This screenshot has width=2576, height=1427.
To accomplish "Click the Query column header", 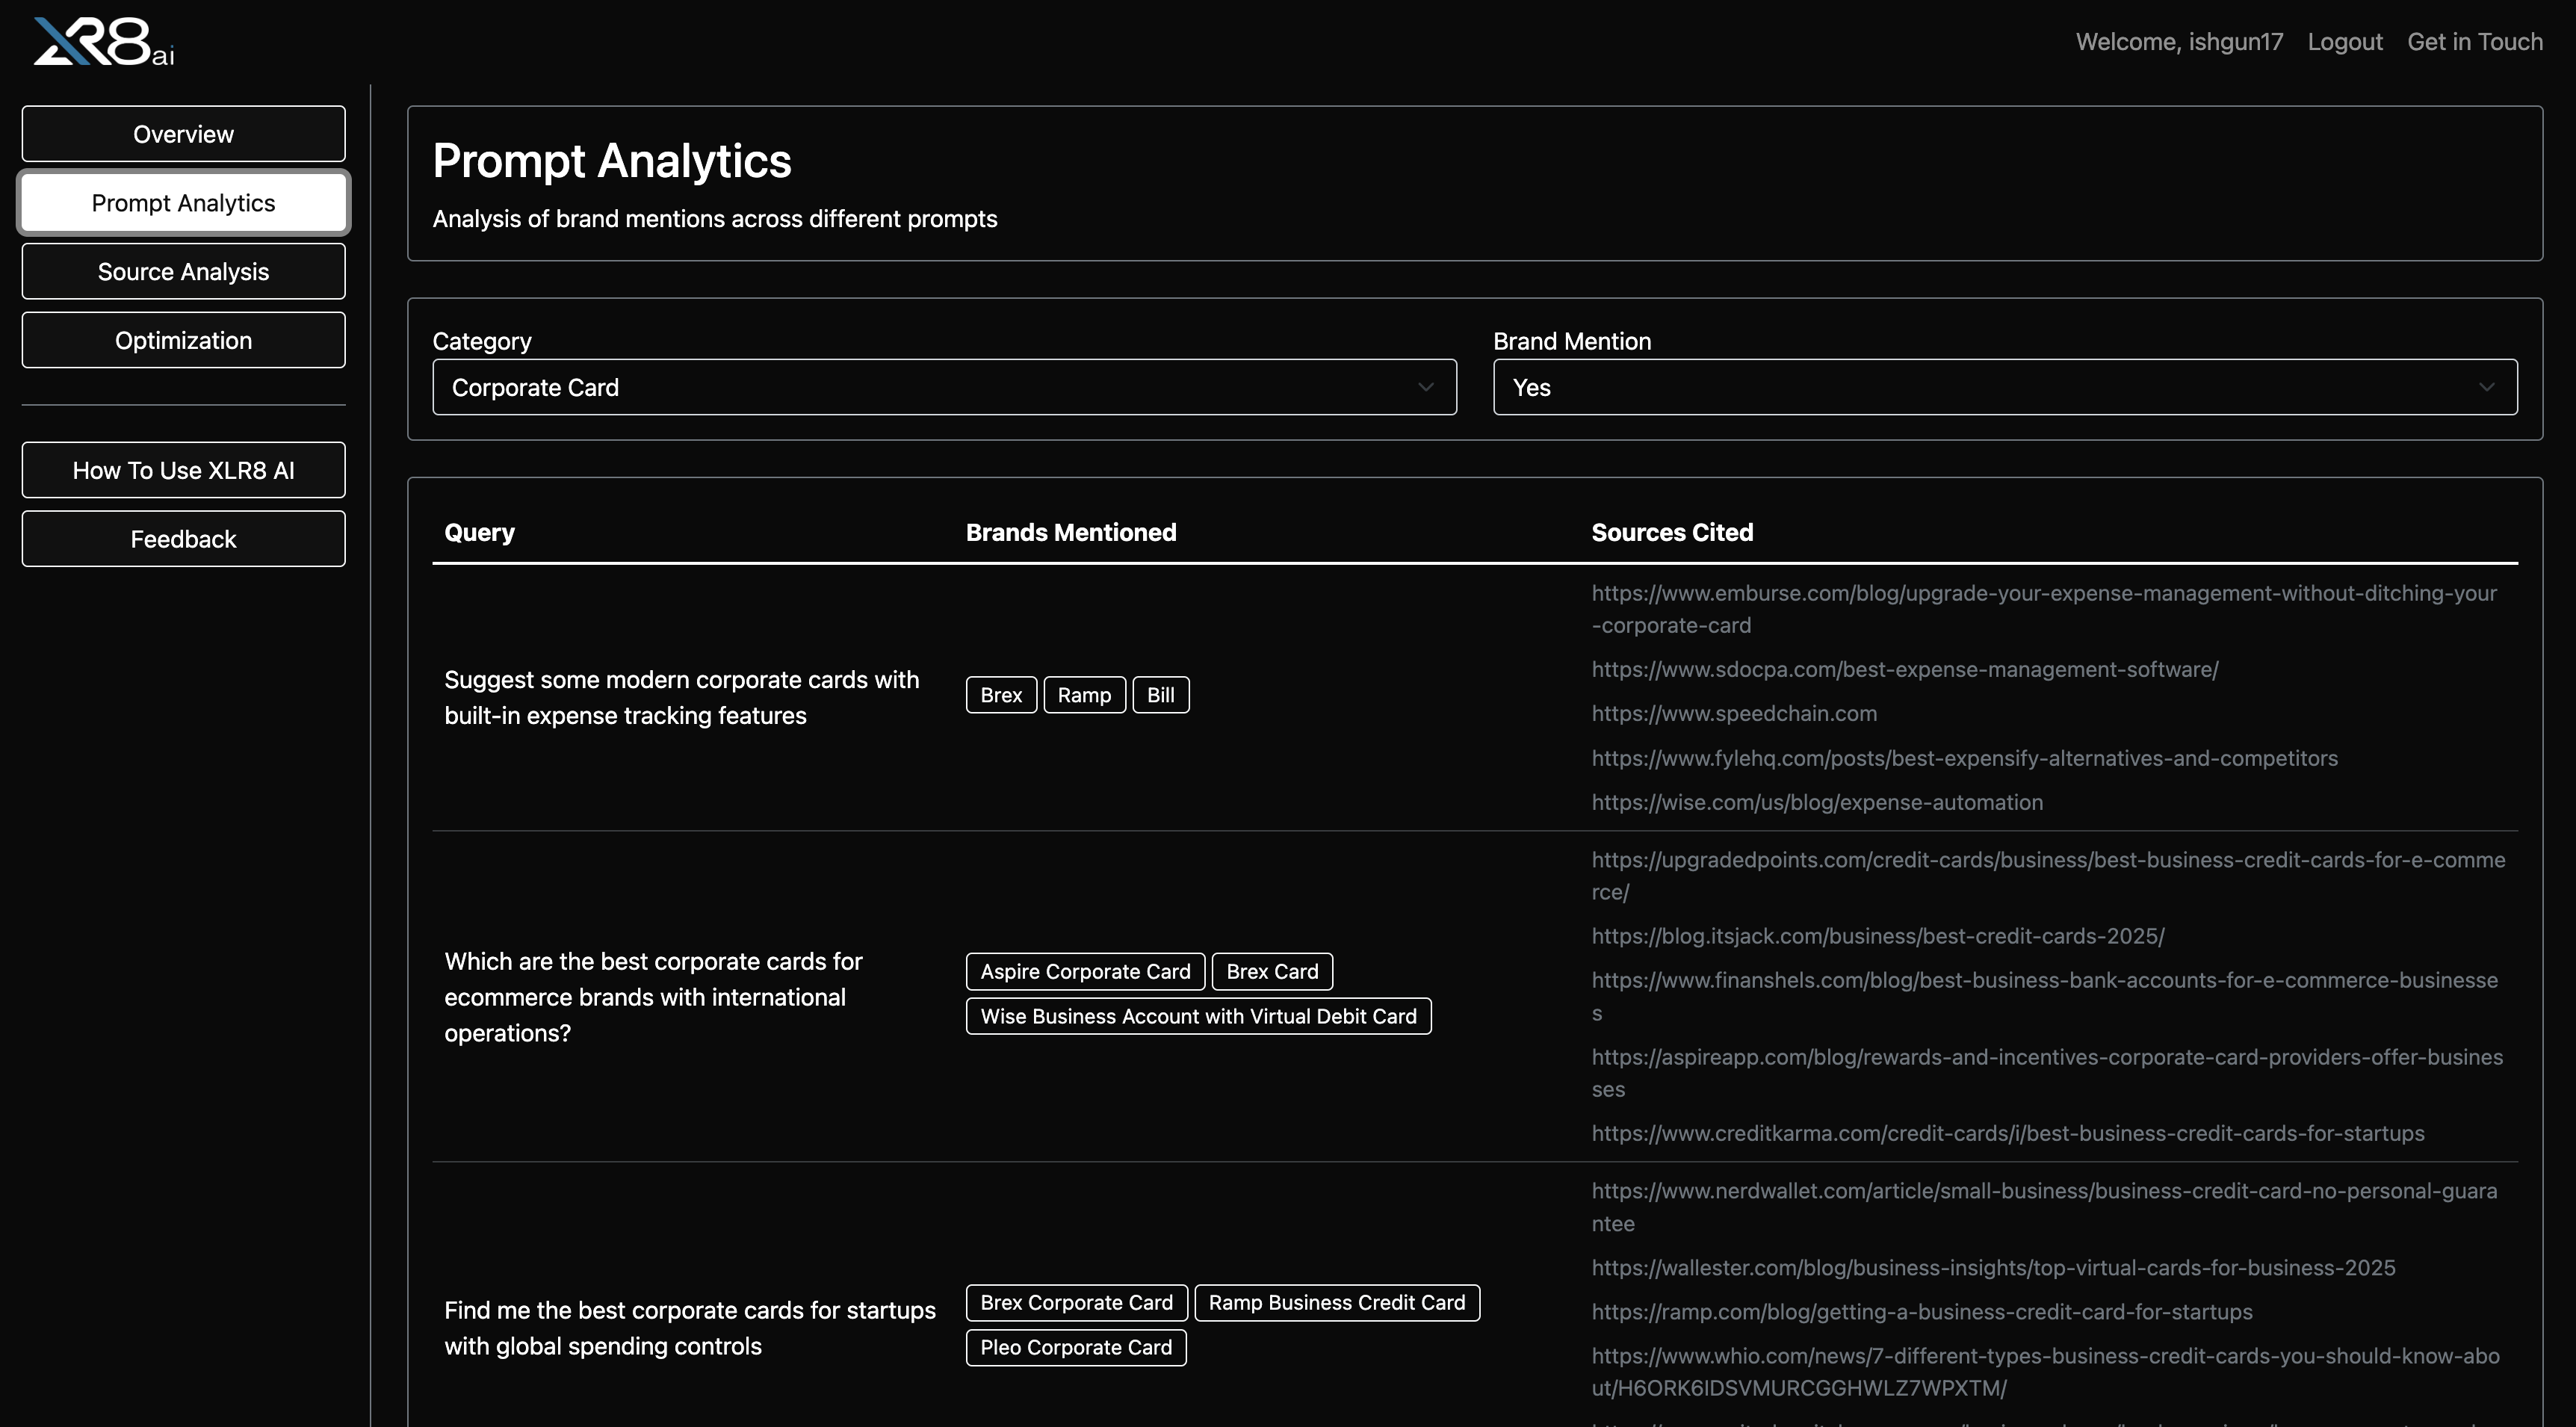I will [479, 532].
